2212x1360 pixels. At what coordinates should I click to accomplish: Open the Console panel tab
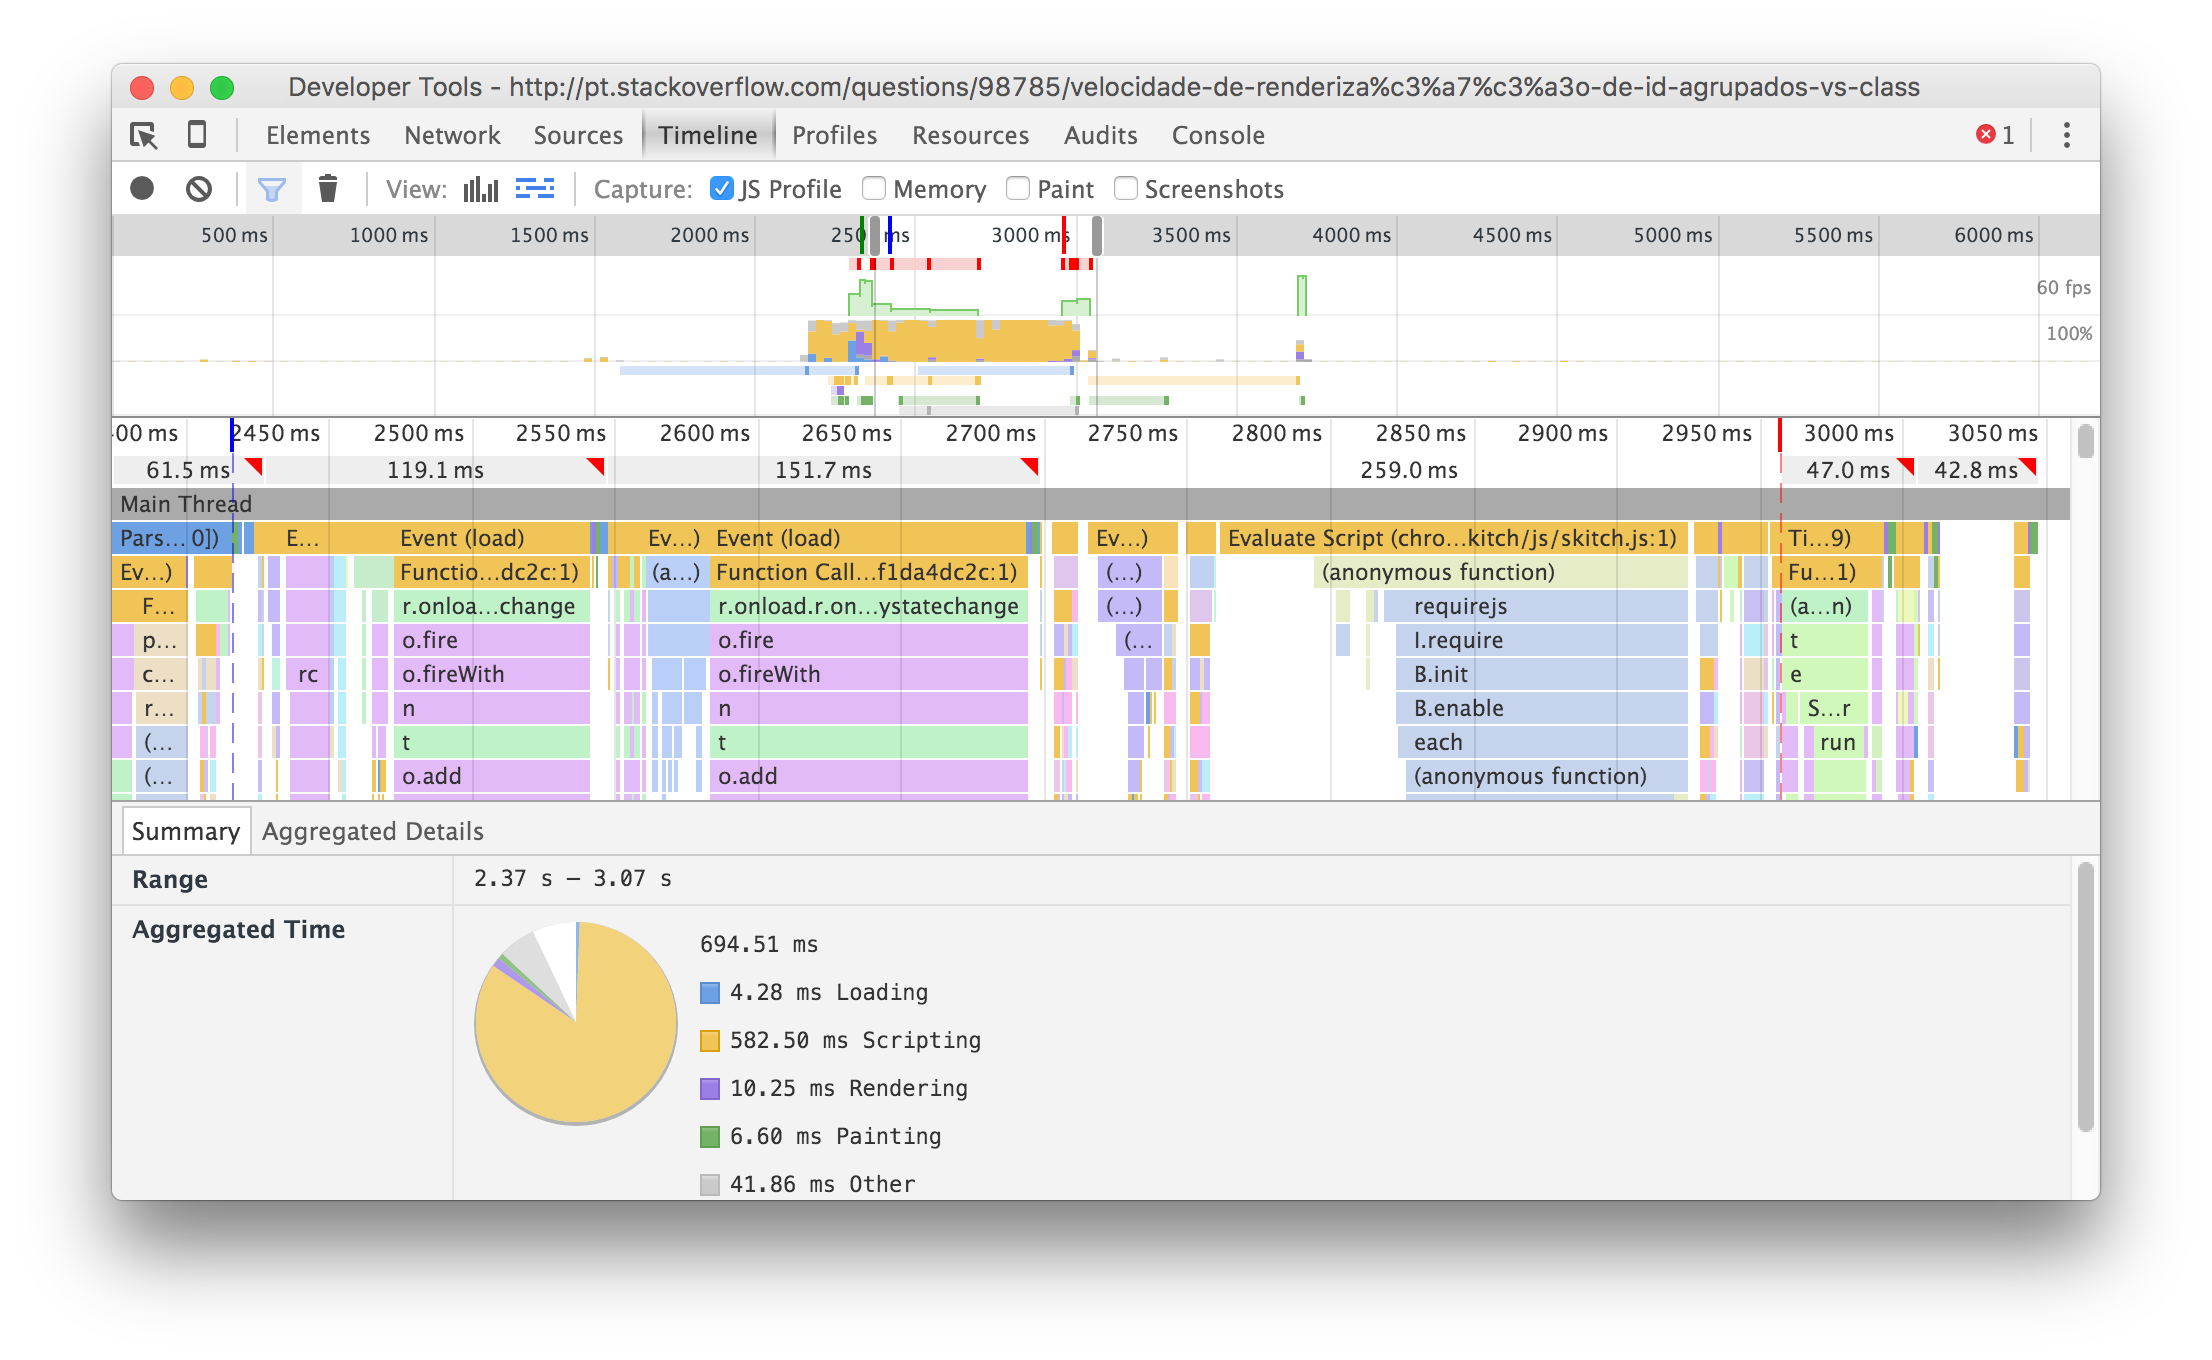pos(1218,135)
